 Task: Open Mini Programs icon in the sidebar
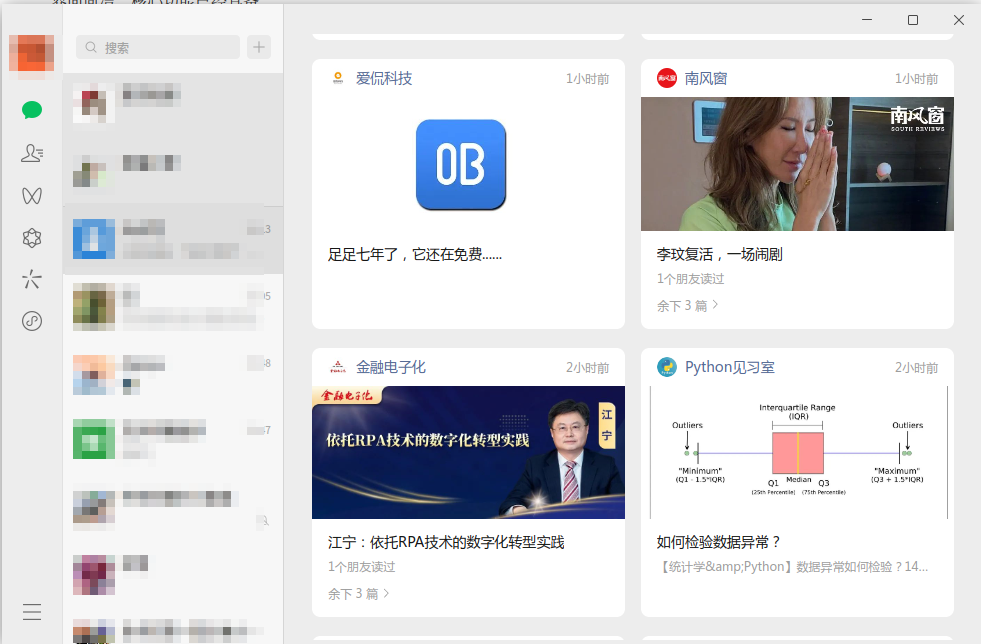32,321
